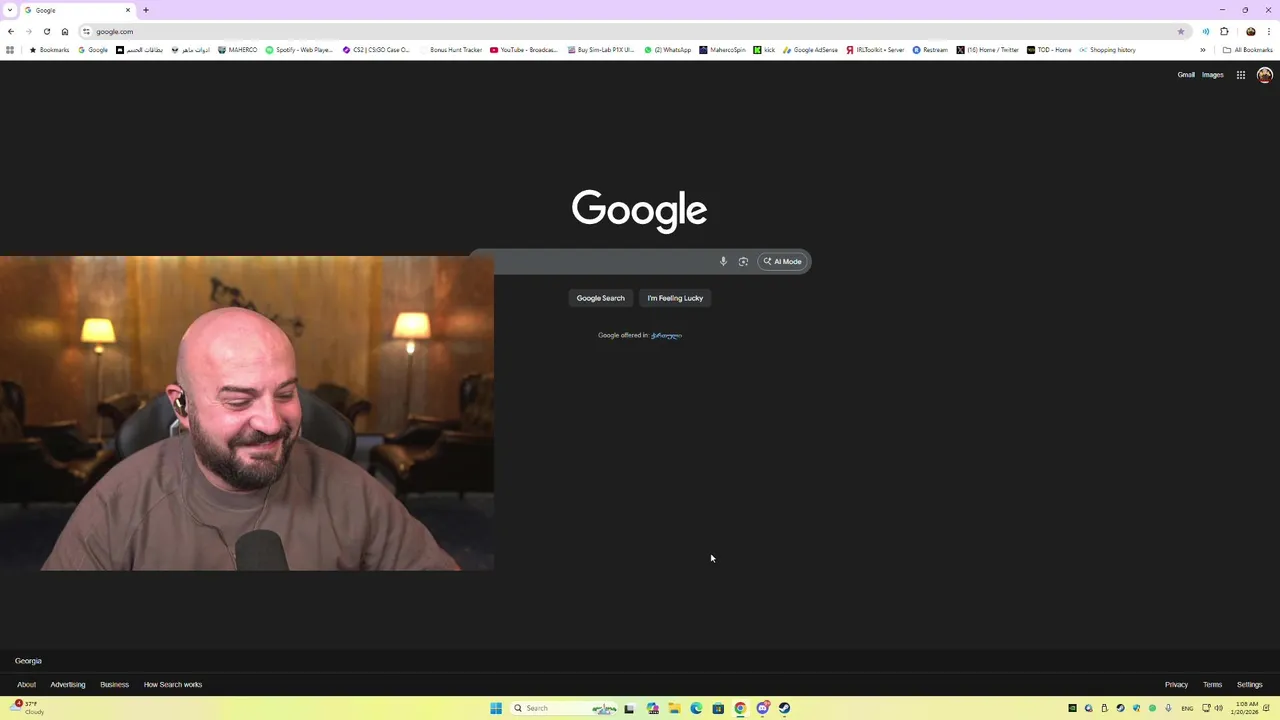
Task: Open the About footer link
Action: pos(27,685)
